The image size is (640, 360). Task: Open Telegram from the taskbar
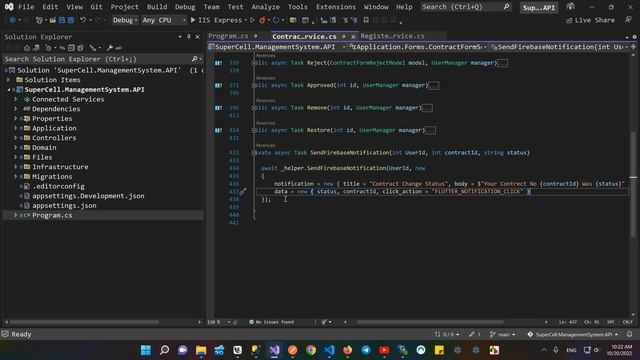366,350
